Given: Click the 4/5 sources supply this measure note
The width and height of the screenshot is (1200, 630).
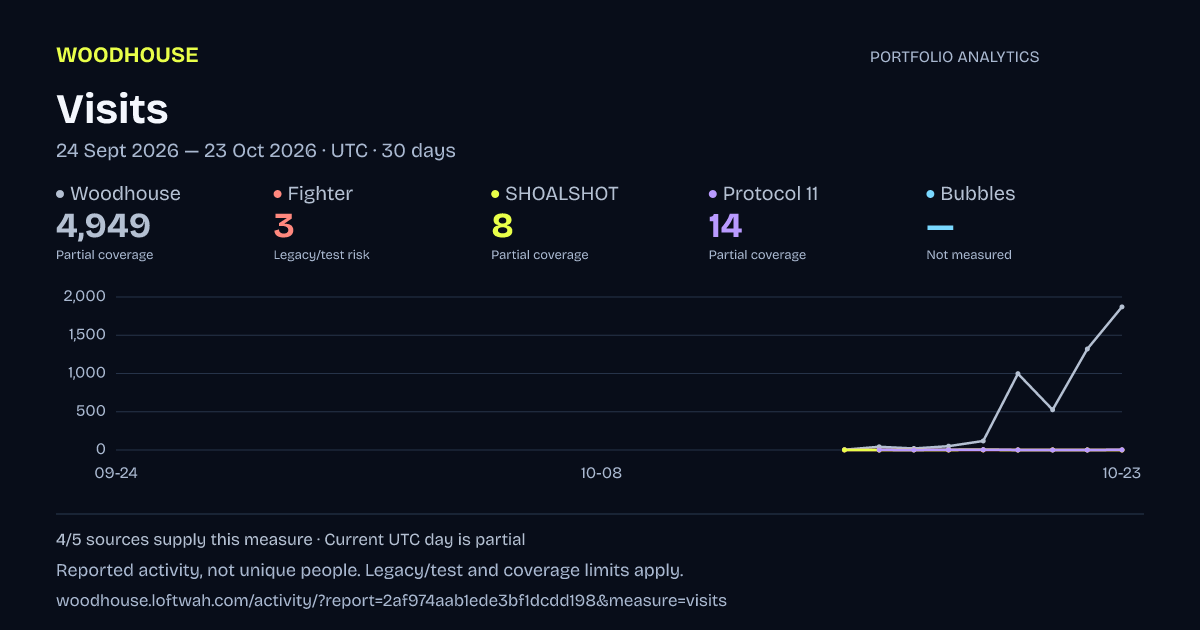Looking at the screenshot, I should (x=184, y=540).
